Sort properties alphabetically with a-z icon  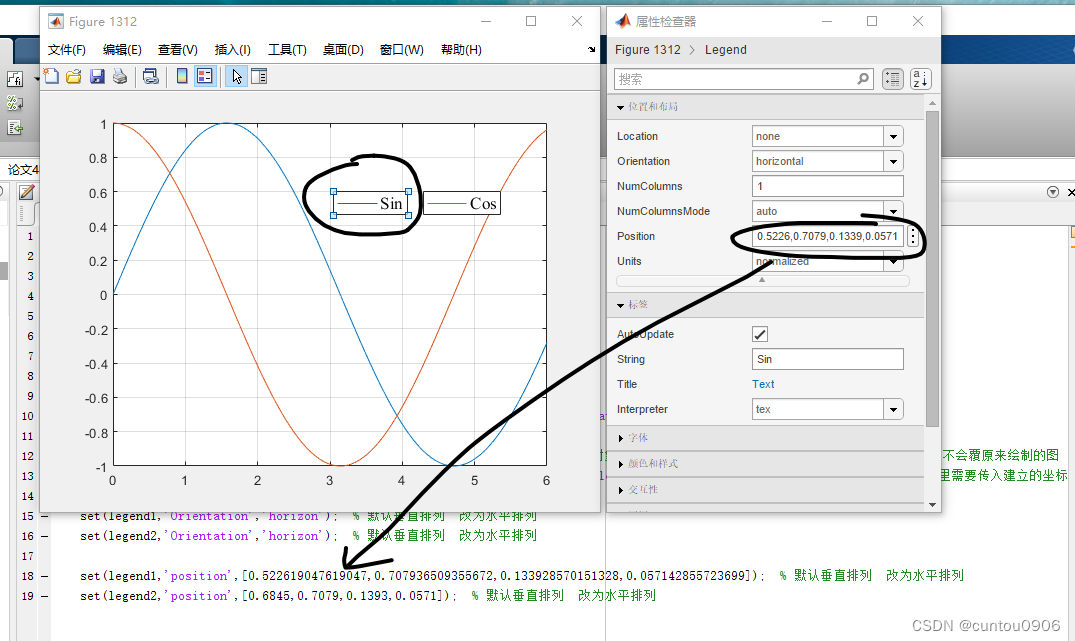point(921,80)
